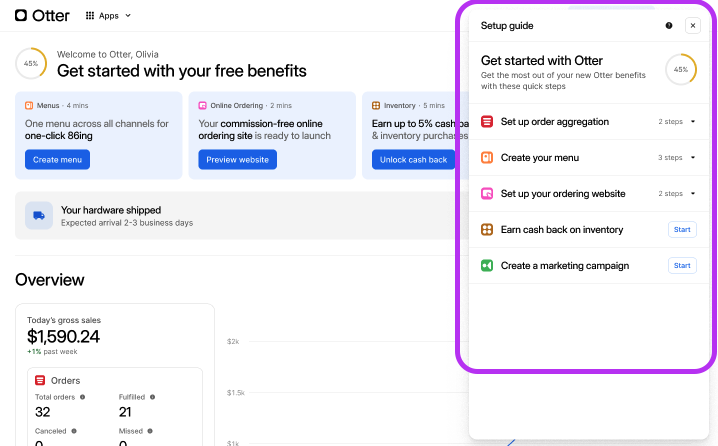Viewport: 718px width, 446px height.
Task: Click the order aggregation red icon
Action: pos(487,122)
